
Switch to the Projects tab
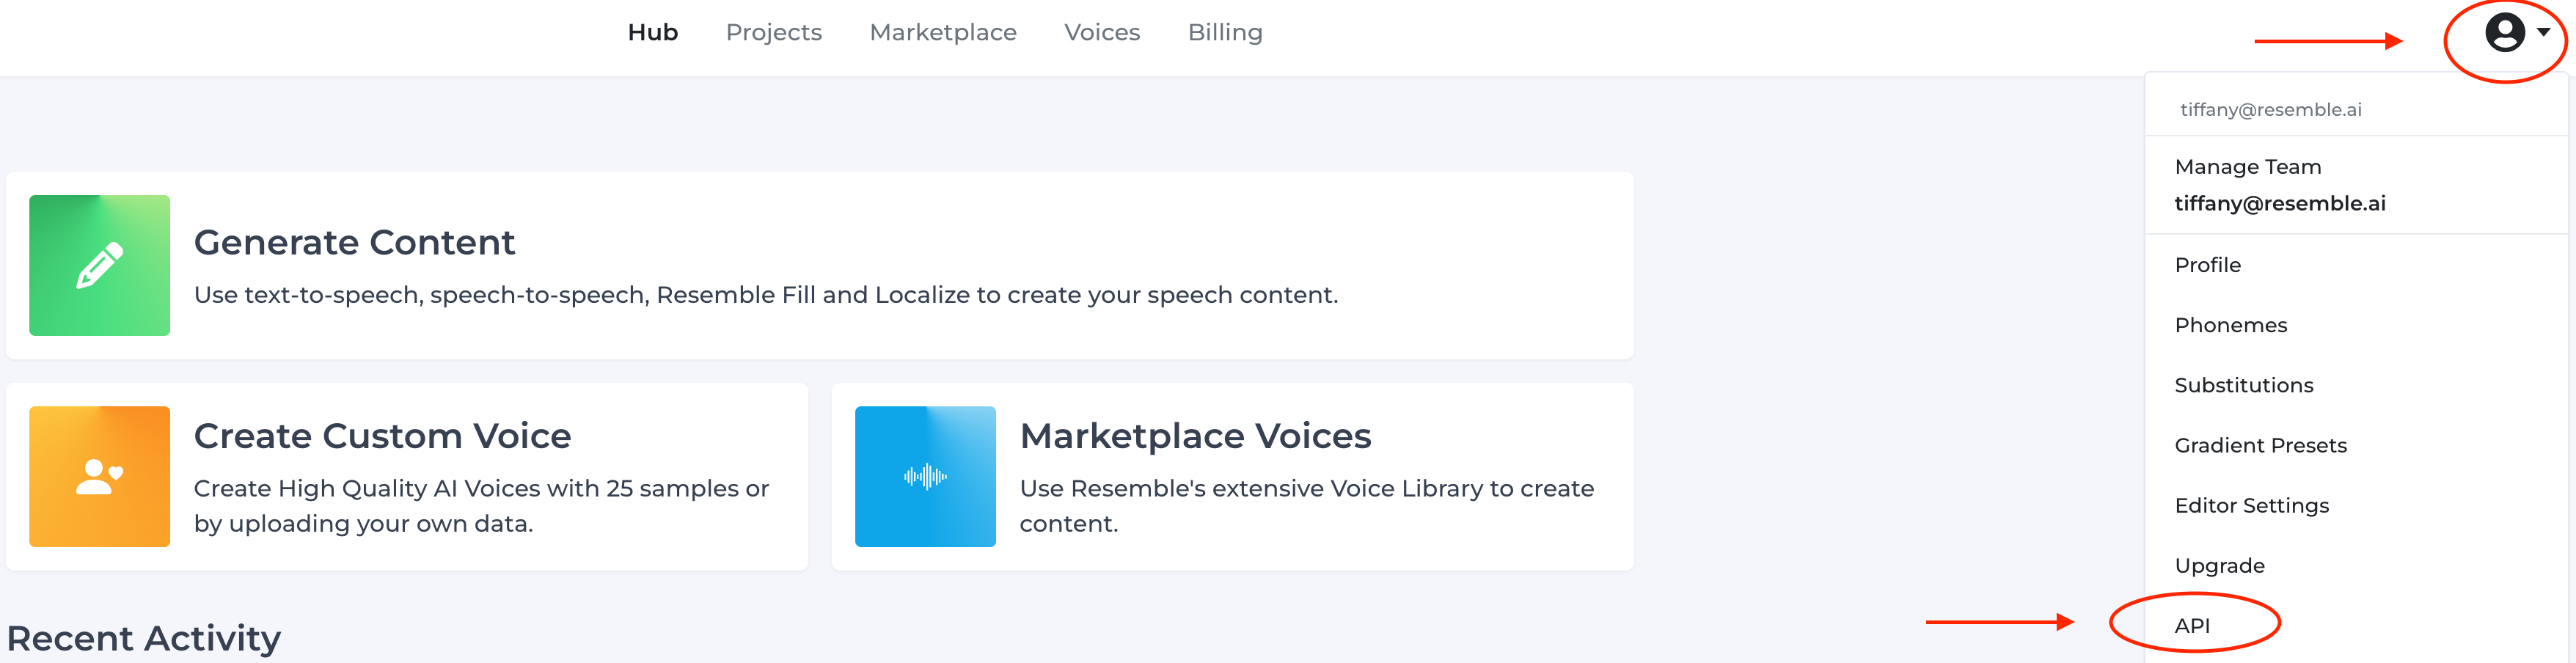[x=773, y=33]
